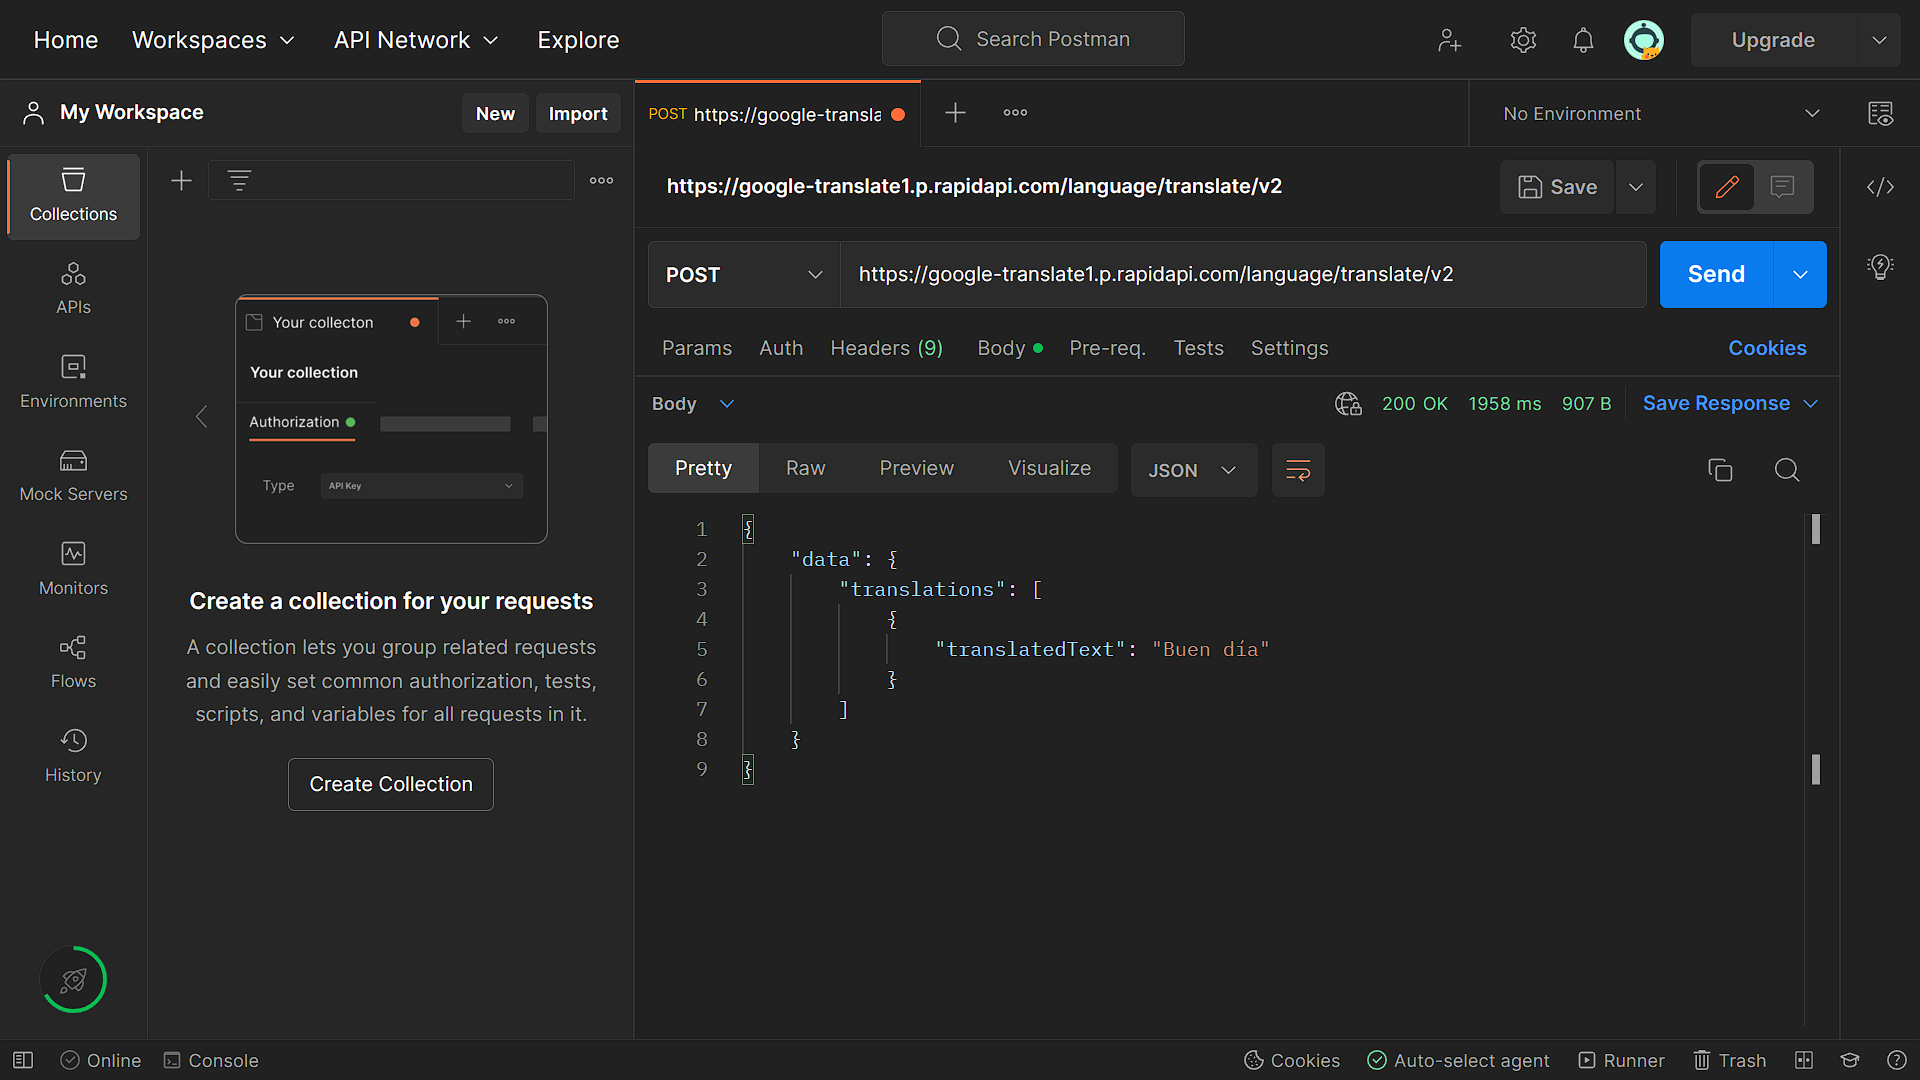The width and height of the screenshot is (1920, 1080).
Task: Open the Cookies link near request tabs
Action: 1767,348
